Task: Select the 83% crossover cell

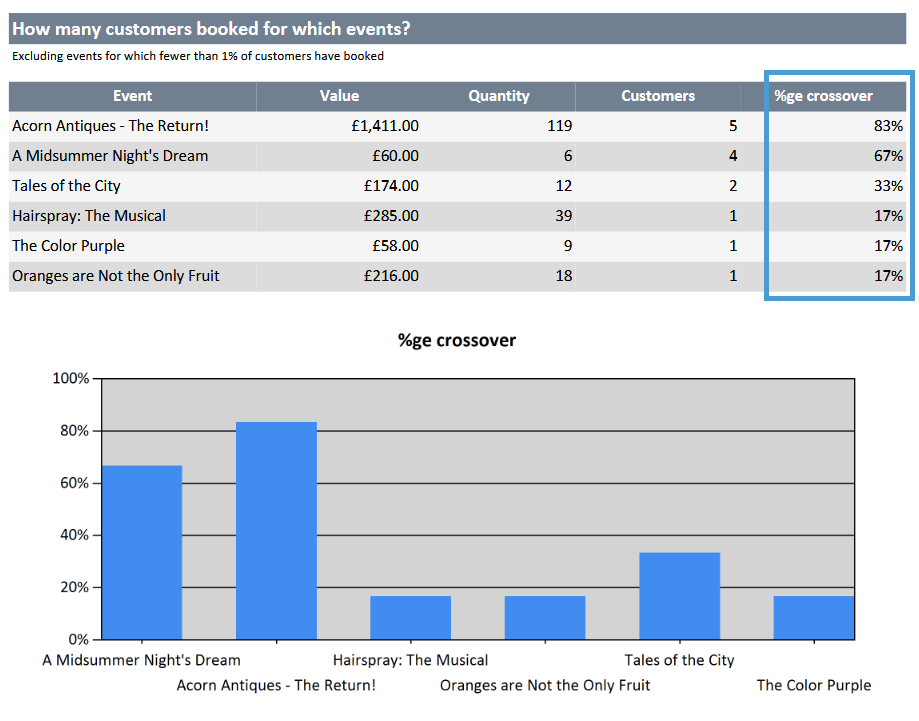Action: coord(888,126)
